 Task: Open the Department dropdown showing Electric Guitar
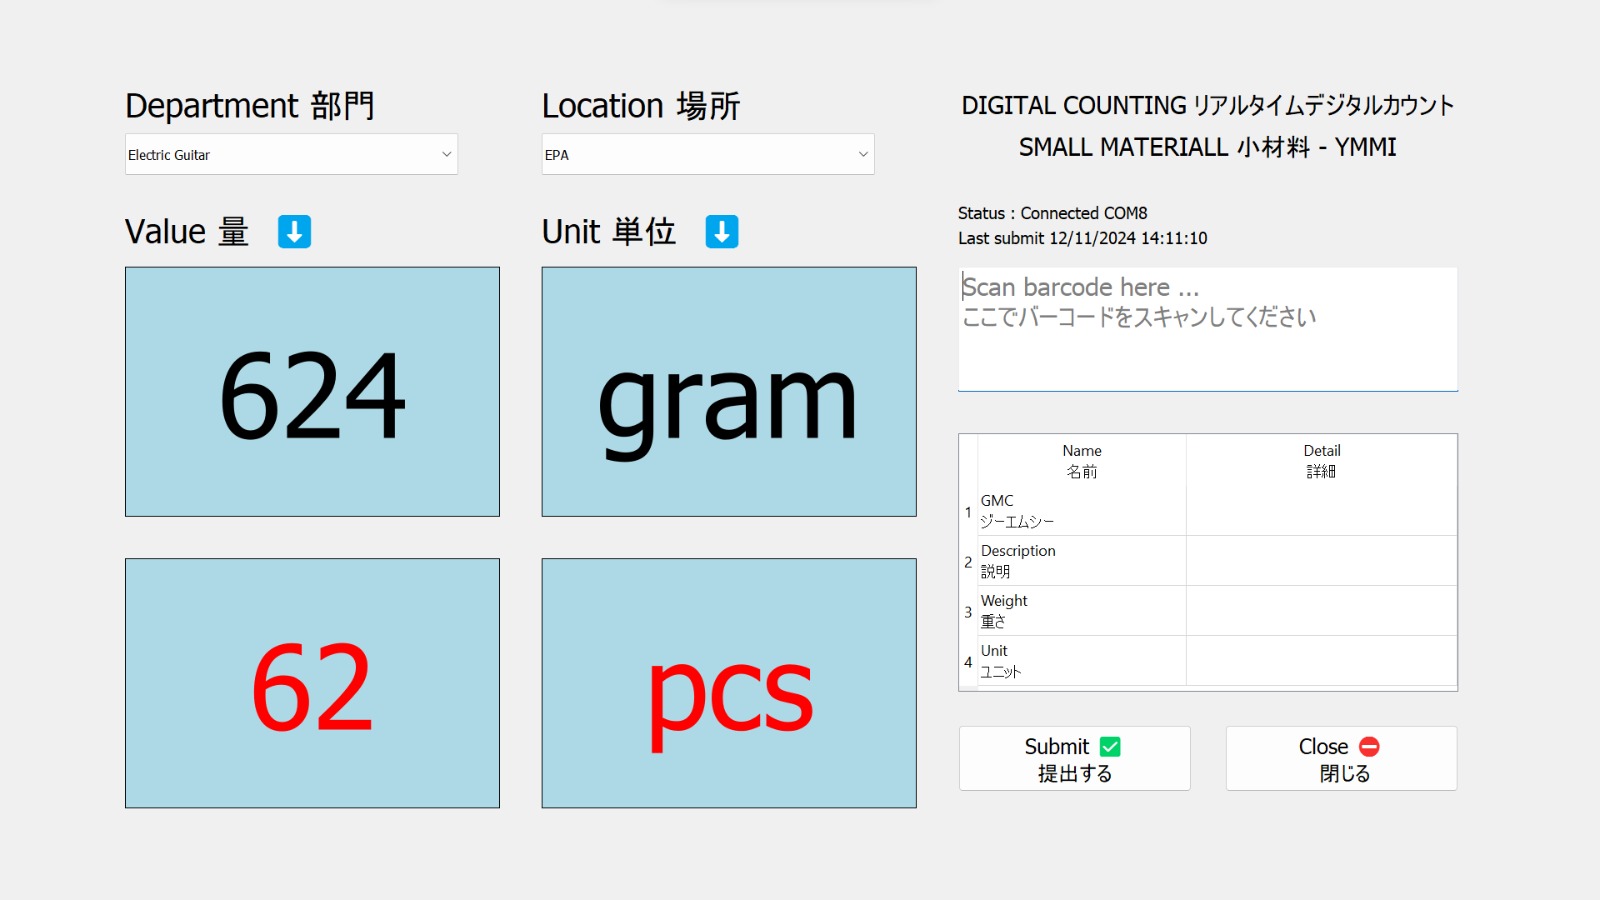(290, 155)
